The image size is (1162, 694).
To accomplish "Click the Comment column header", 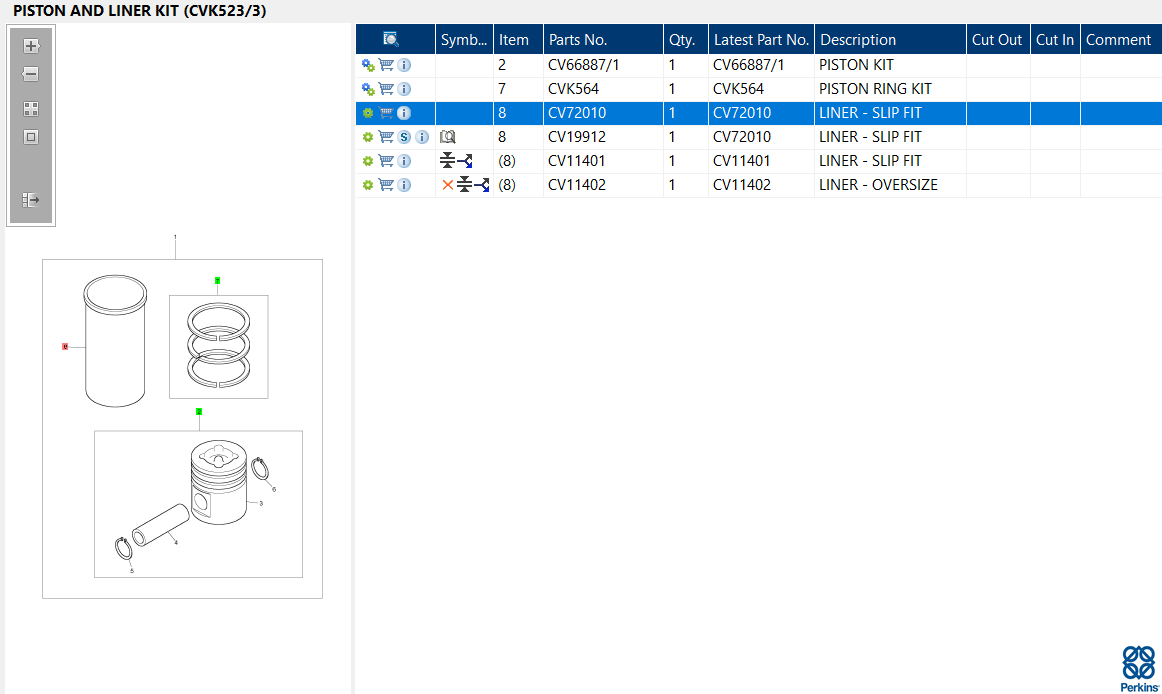I will [x=1120, y=39].
